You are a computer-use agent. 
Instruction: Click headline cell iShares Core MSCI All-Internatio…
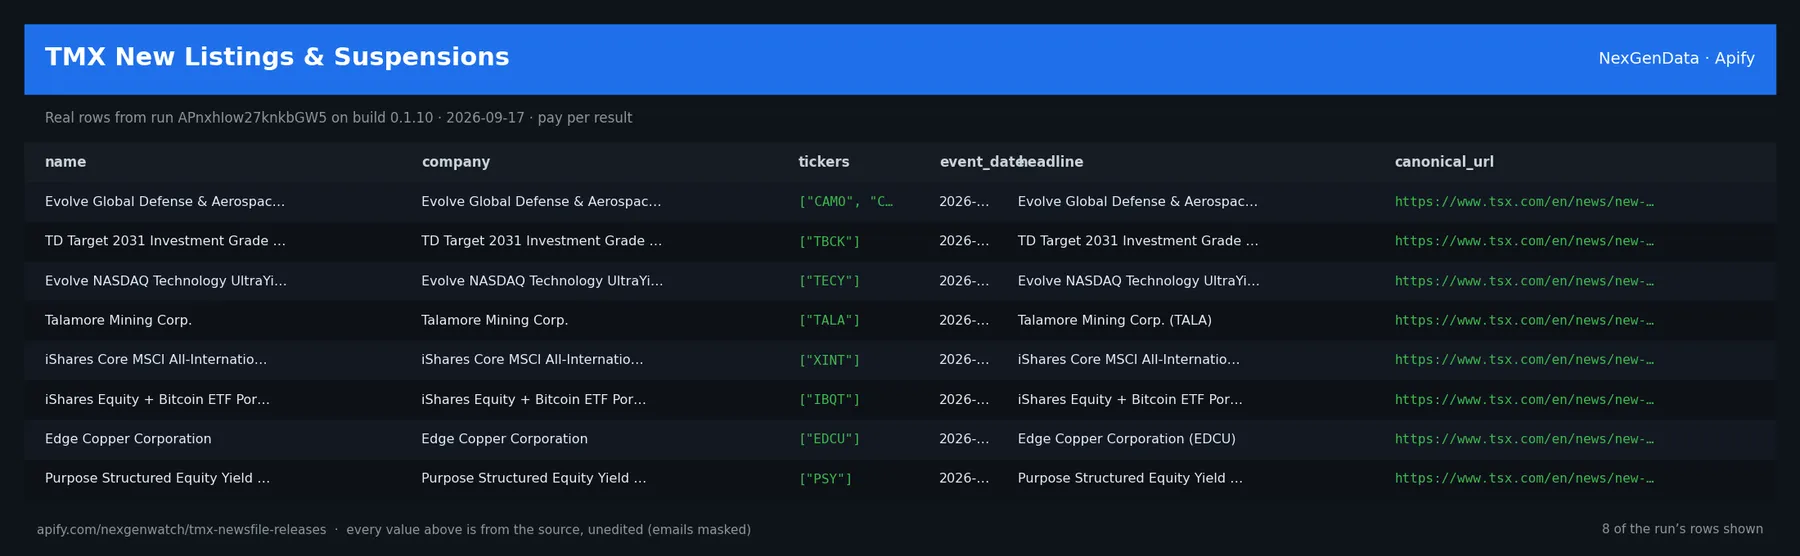(1129, 360)
